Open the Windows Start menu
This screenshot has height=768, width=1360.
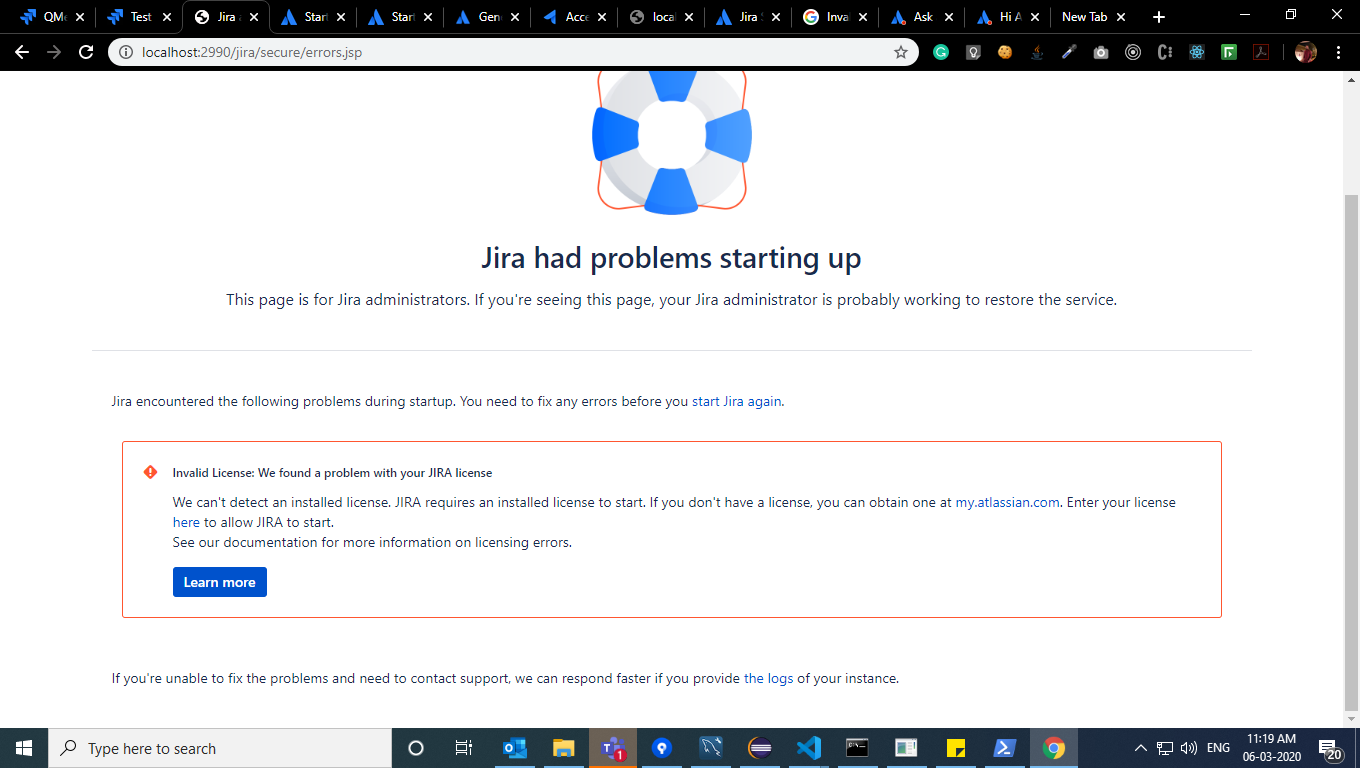click(24, 748)
